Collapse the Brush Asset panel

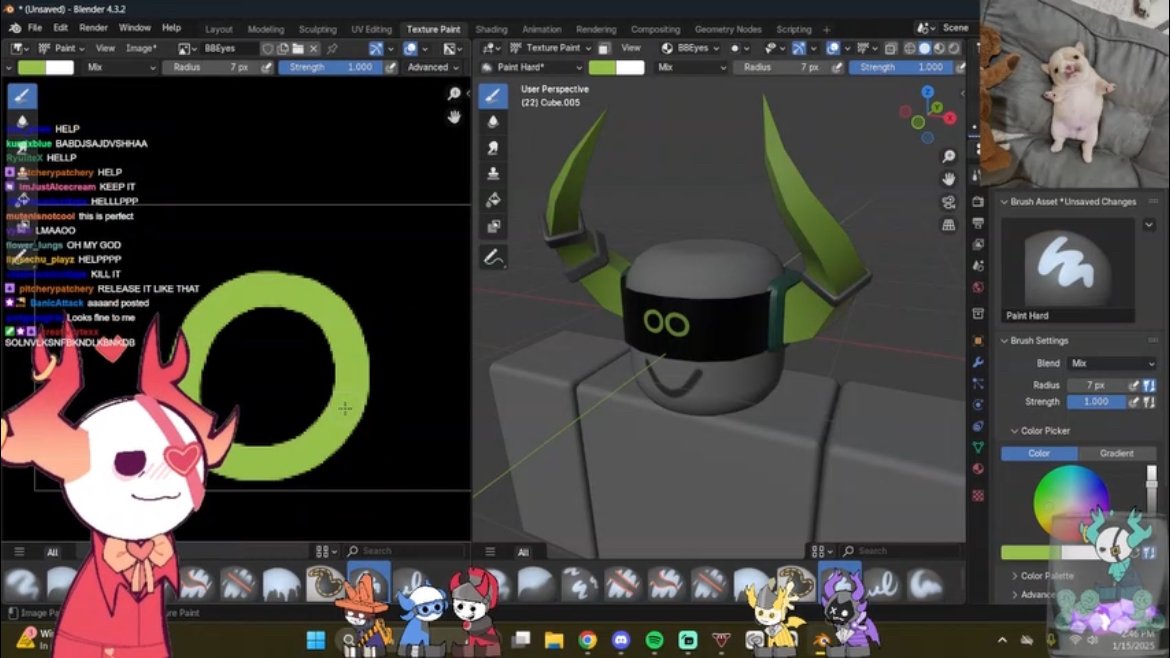pos(1004,202)
